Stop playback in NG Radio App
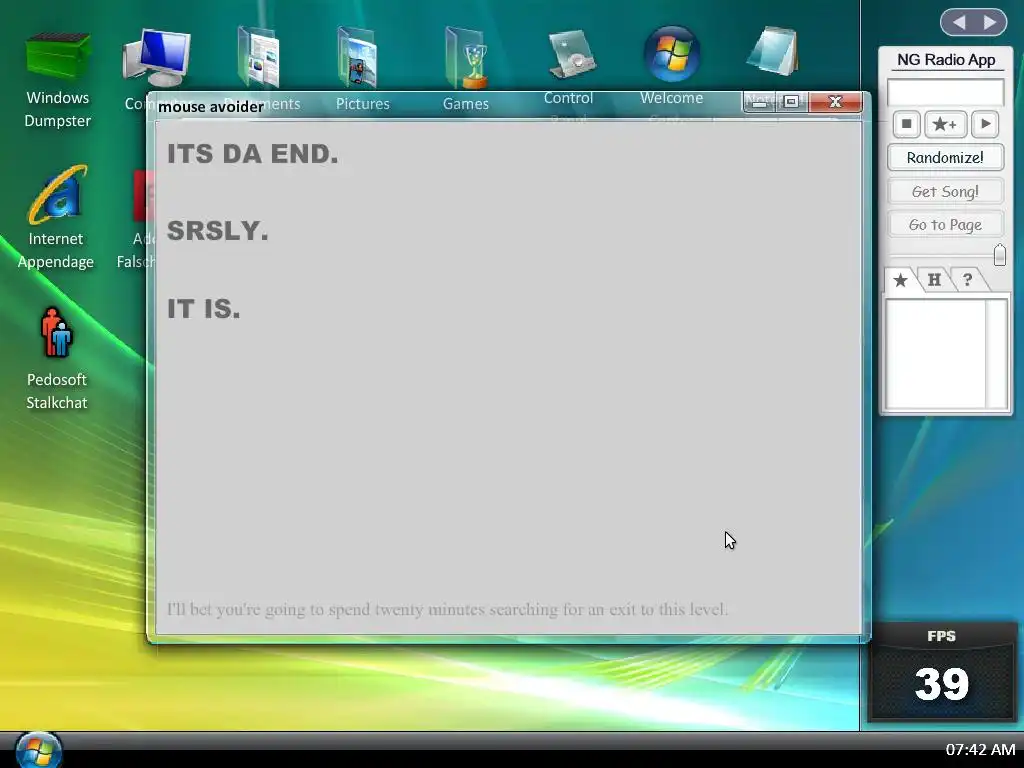1024x768 pixels. [x=906, y=124]
